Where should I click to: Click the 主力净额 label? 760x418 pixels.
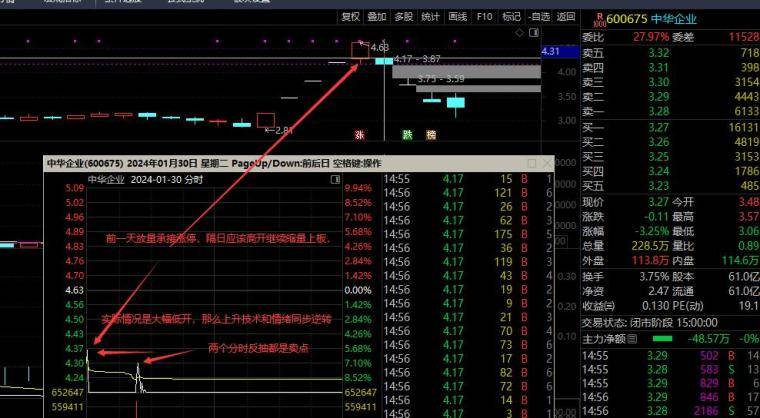604,339
